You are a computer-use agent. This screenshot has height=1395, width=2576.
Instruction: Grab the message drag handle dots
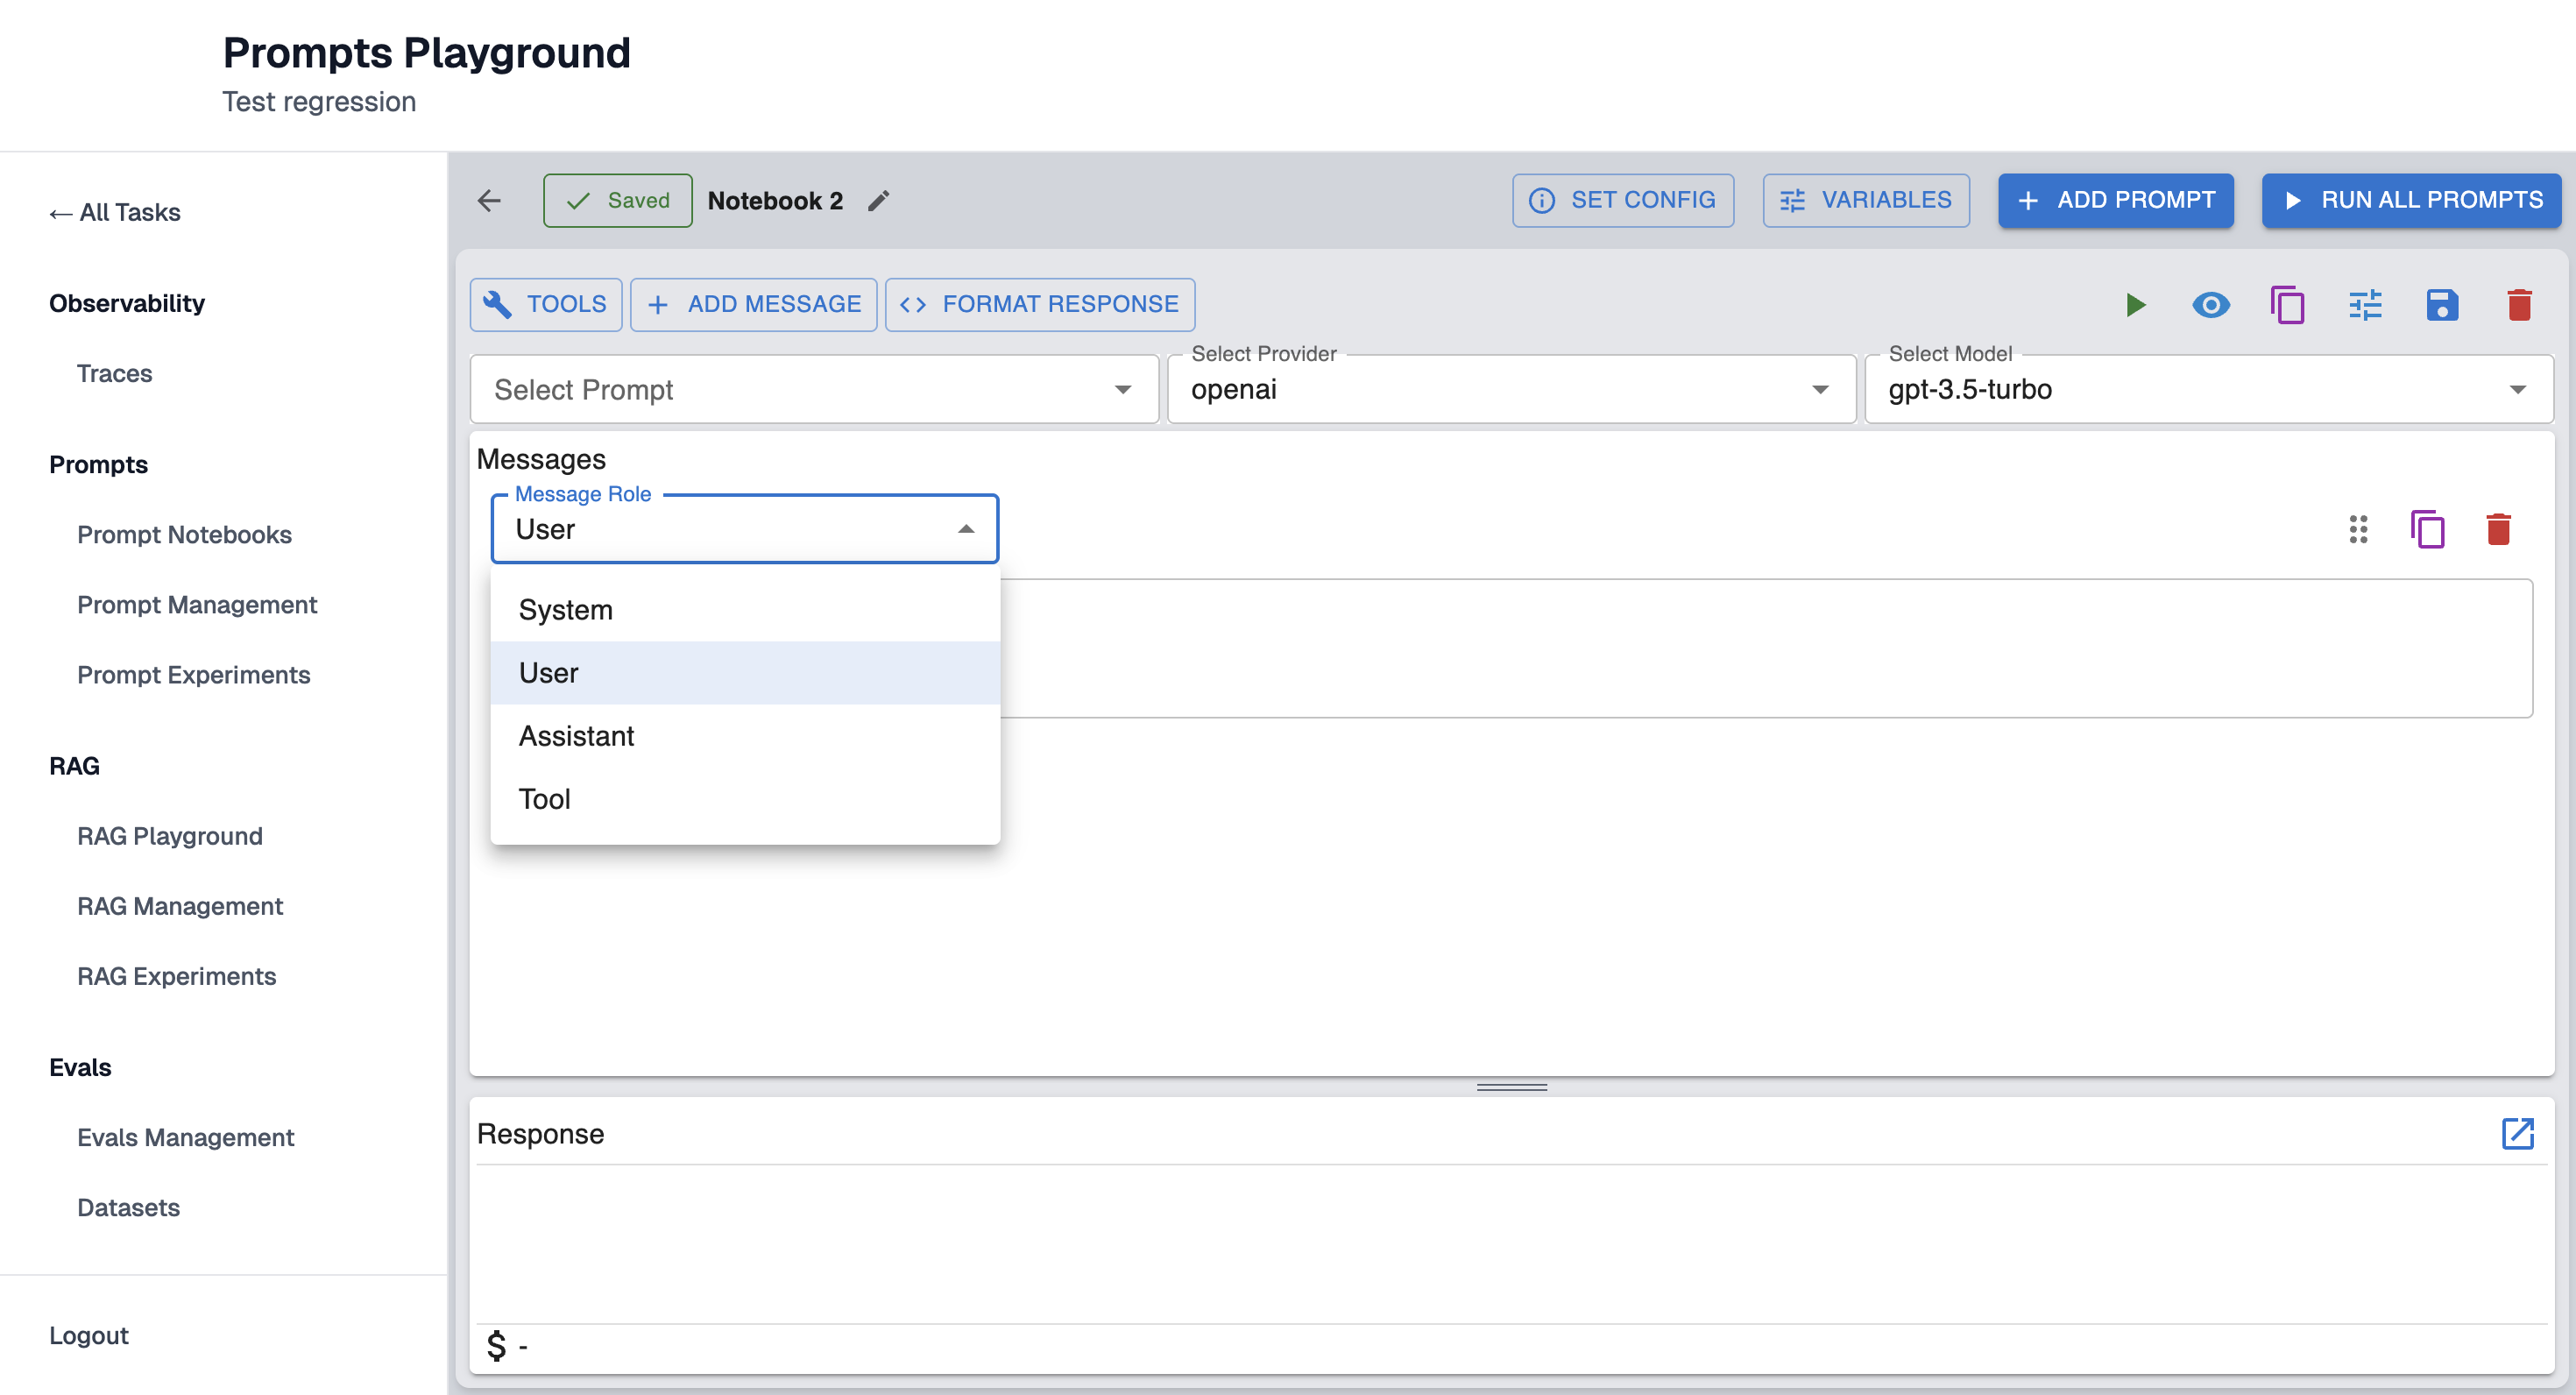click(x=2358, y=529)
